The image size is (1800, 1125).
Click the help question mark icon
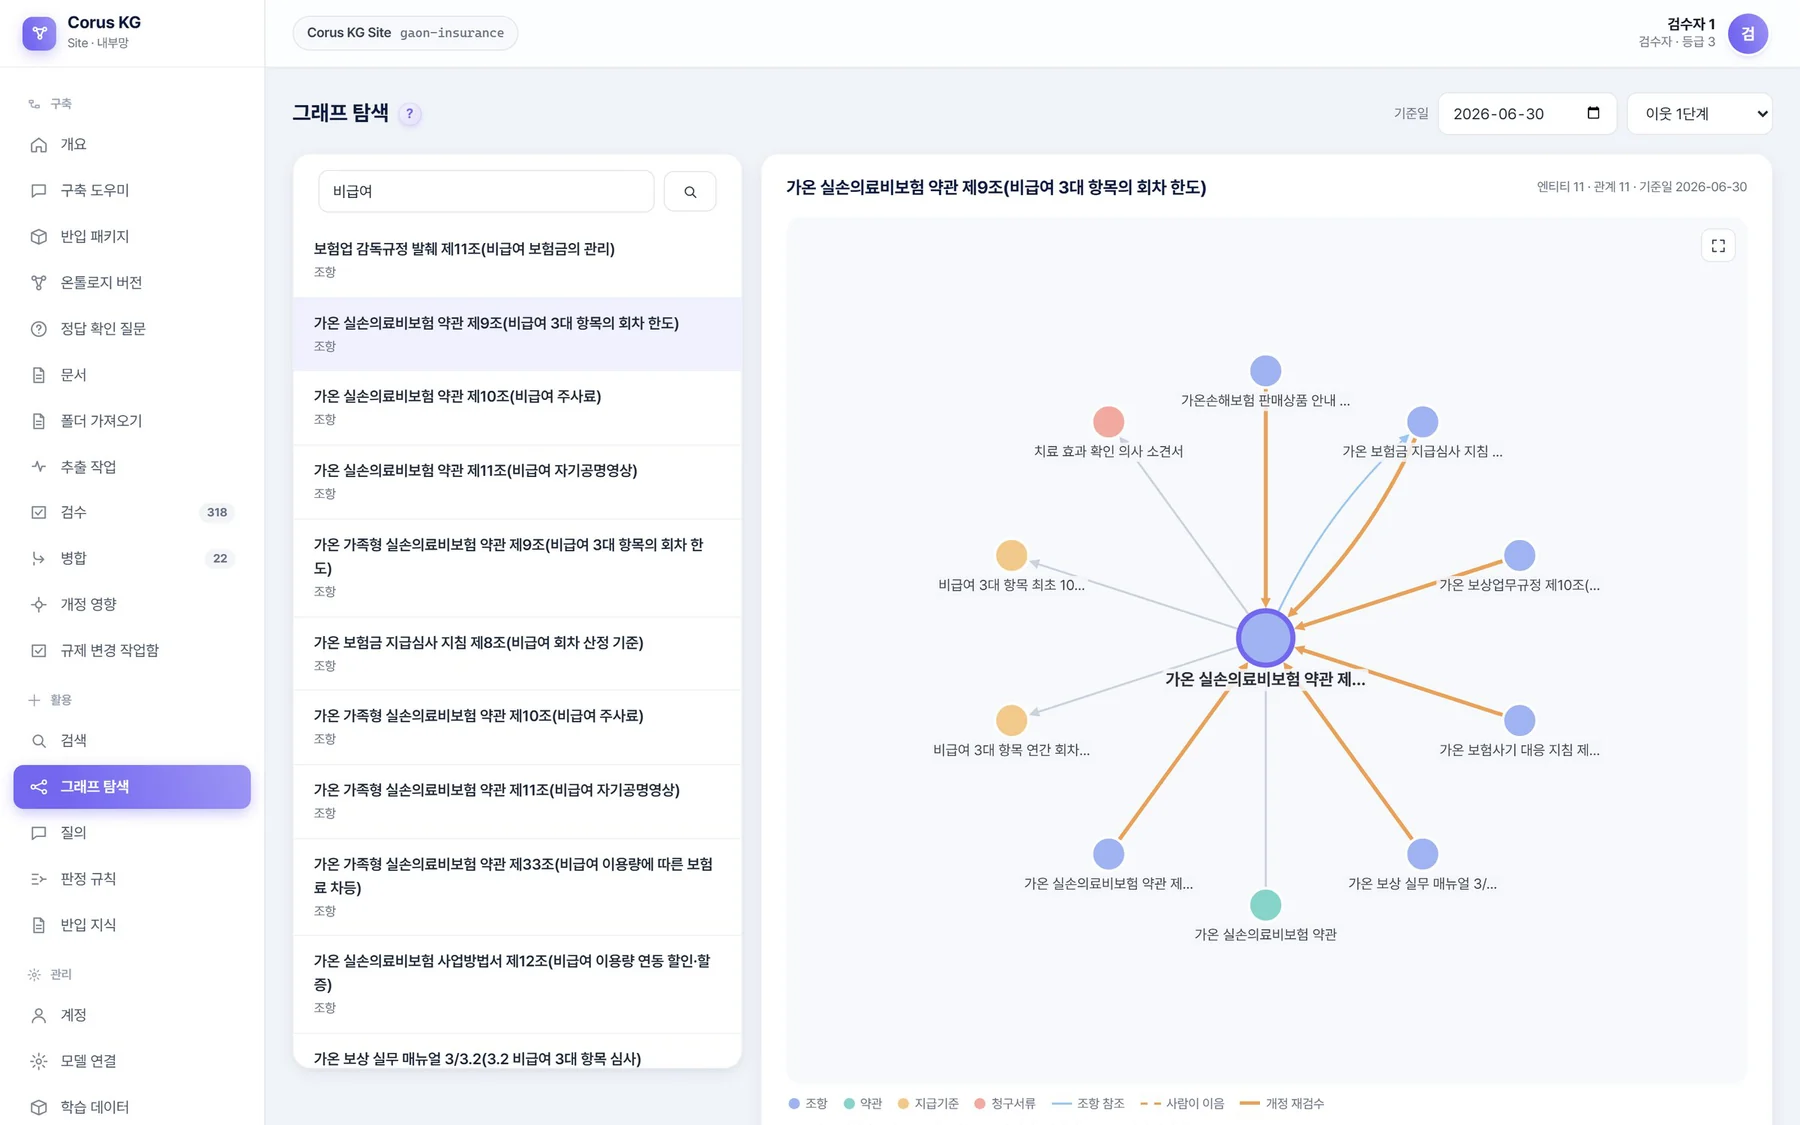(409, 114)
